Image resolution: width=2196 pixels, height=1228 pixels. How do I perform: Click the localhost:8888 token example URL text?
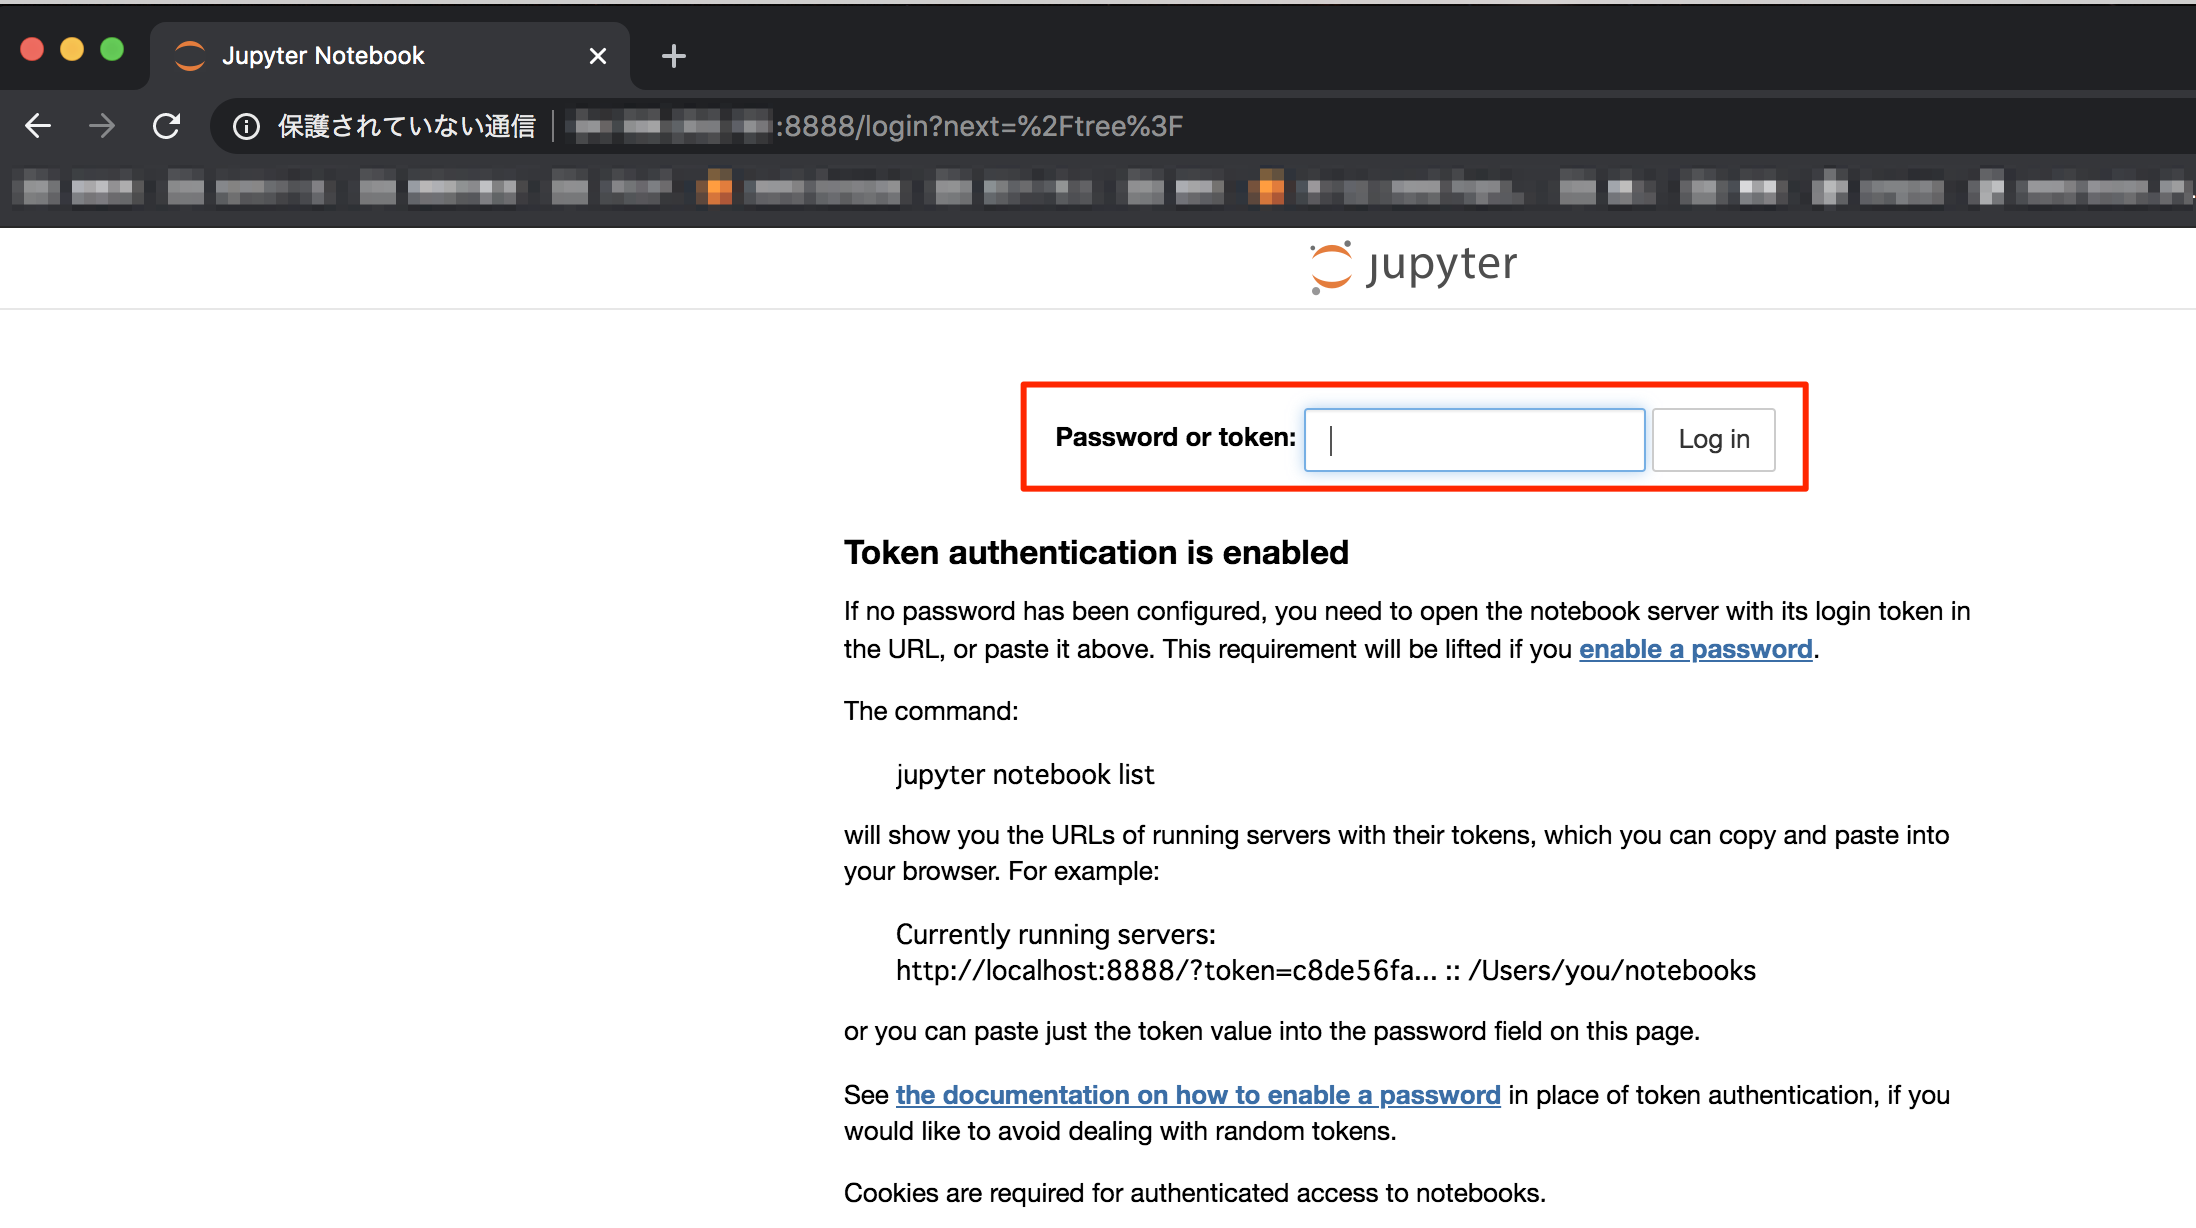click(1326, 971)
